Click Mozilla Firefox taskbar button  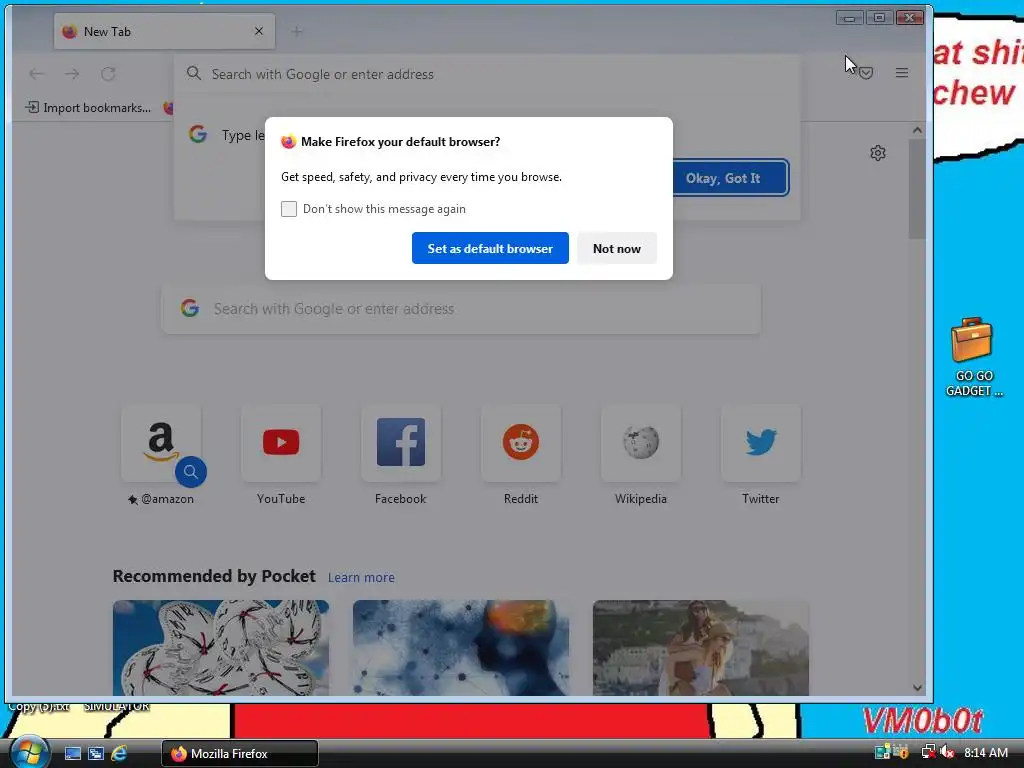(240, 754)
